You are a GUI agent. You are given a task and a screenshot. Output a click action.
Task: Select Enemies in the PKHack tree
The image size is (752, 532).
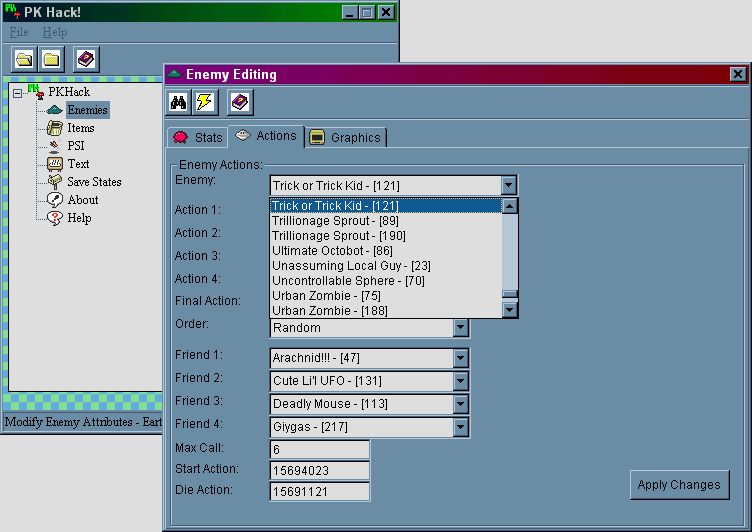(x=87, y=110)
